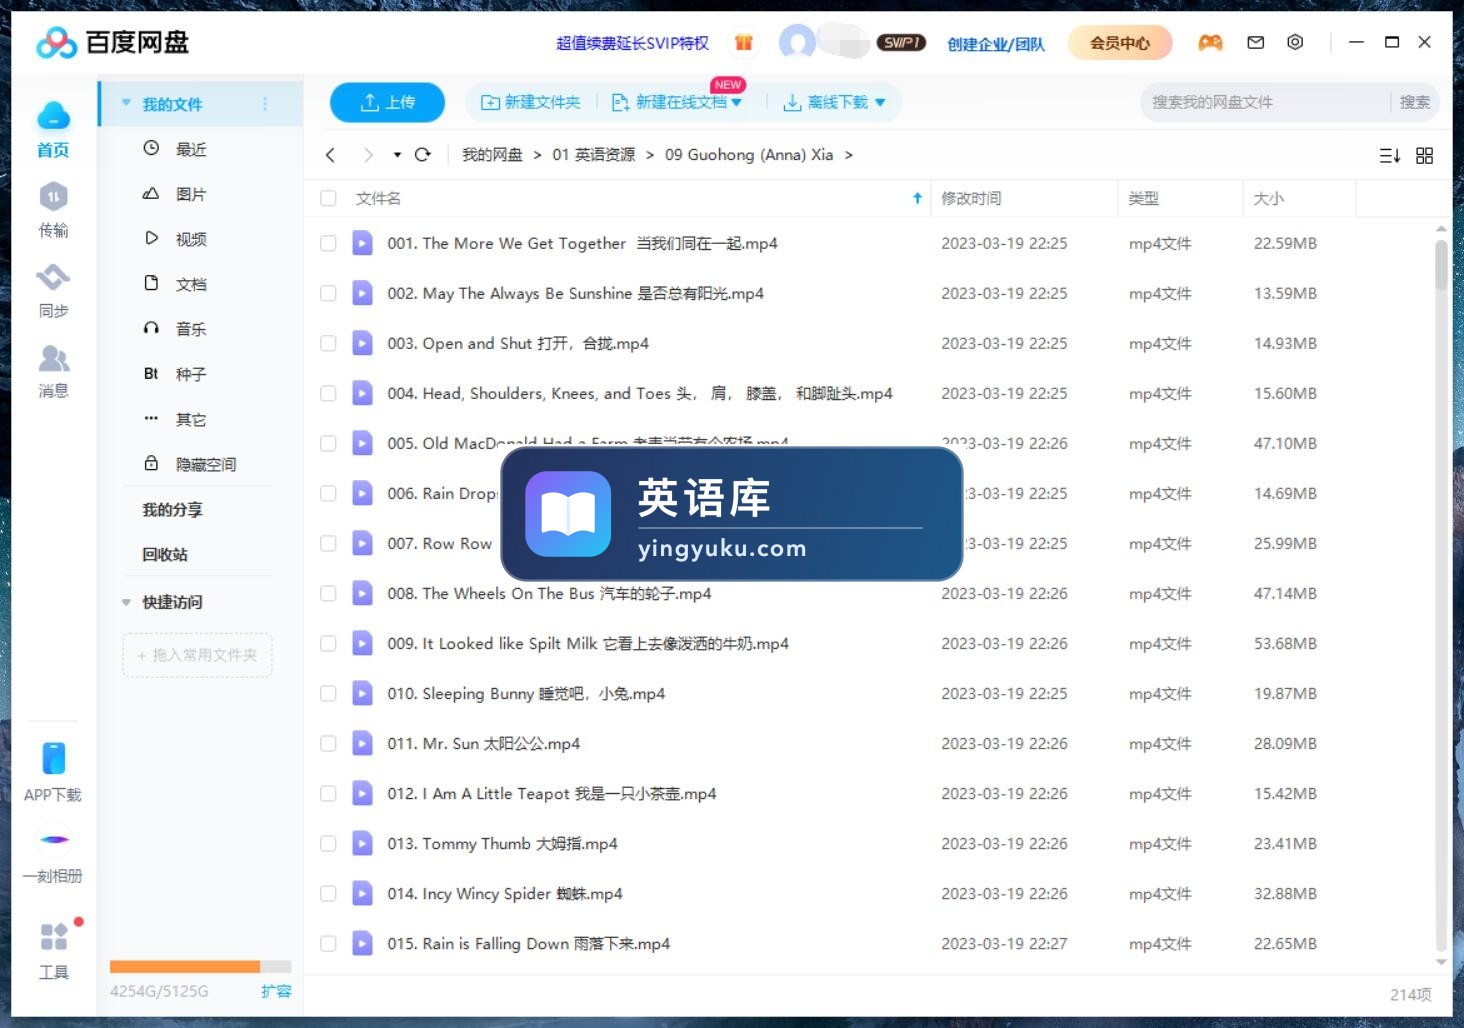This screenshot has height=1028, width=1464.
Task: Click the 拖入常用文件夹 drop area
Action: click(x=197, y=655)
